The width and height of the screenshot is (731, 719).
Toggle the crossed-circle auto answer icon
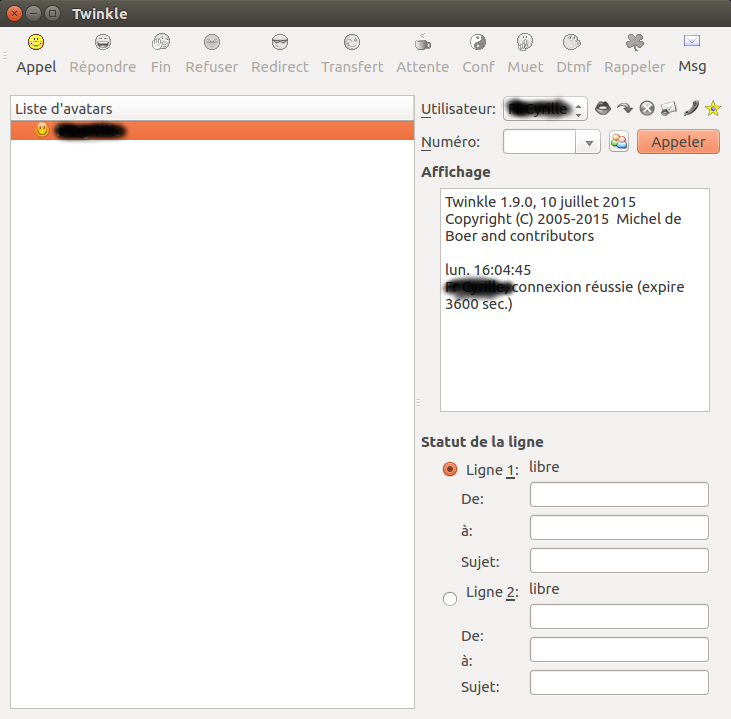[647, 109]
